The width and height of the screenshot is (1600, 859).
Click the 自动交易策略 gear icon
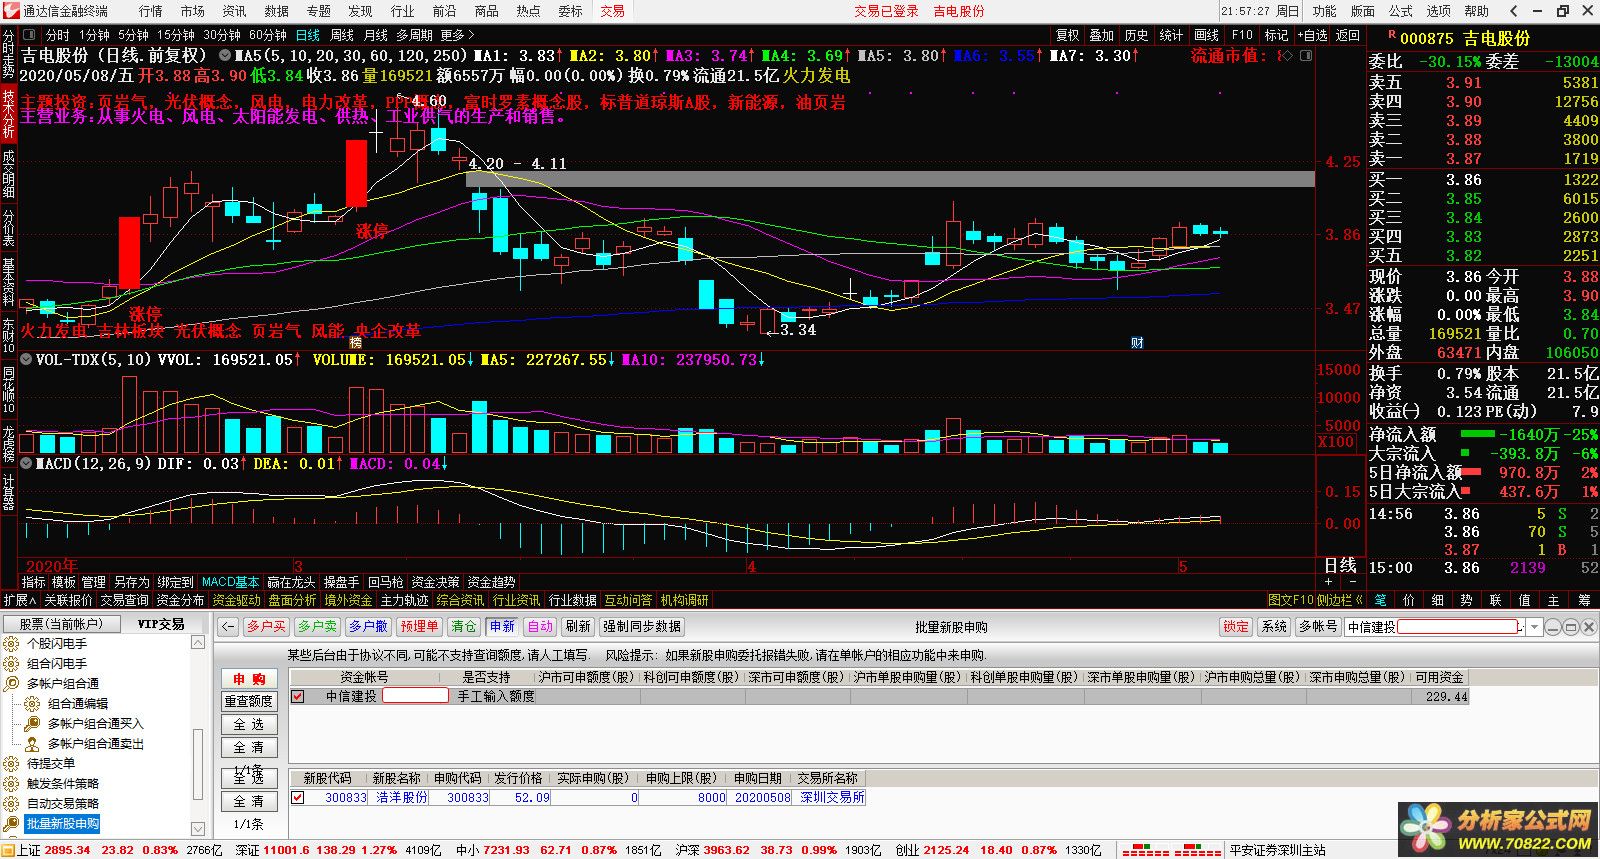[11, 804]
